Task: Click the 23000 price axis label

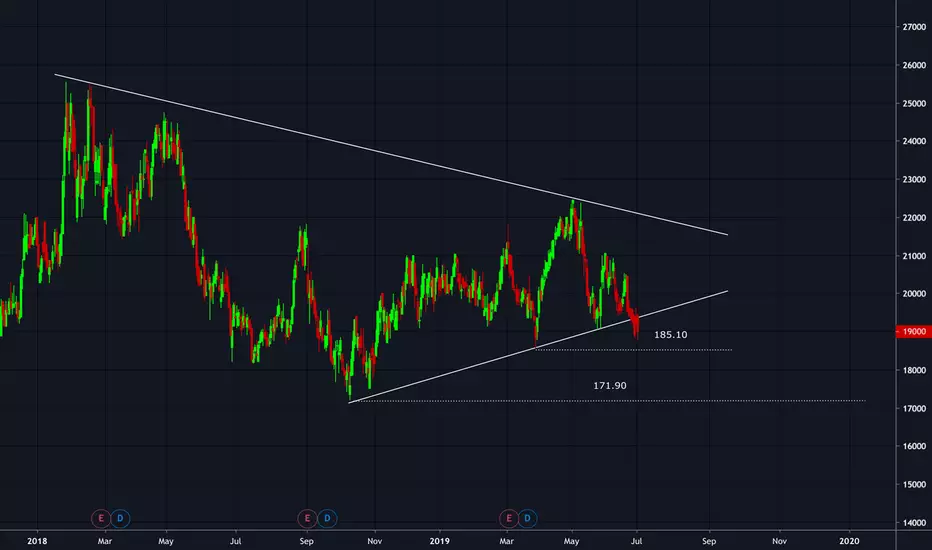Action: [914, 180]
